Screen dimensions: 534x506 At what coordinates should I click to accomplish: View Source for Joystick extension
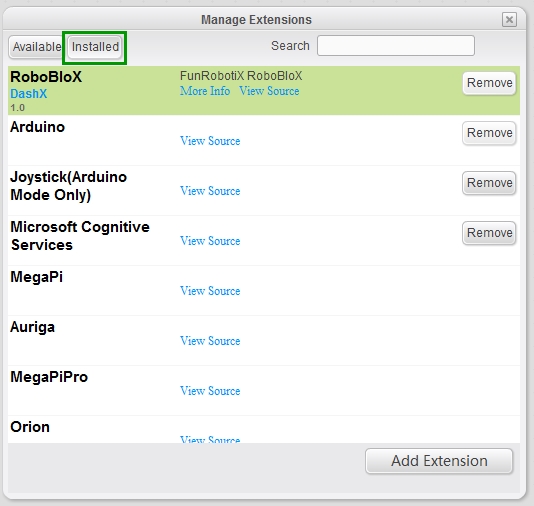[210, 191]
